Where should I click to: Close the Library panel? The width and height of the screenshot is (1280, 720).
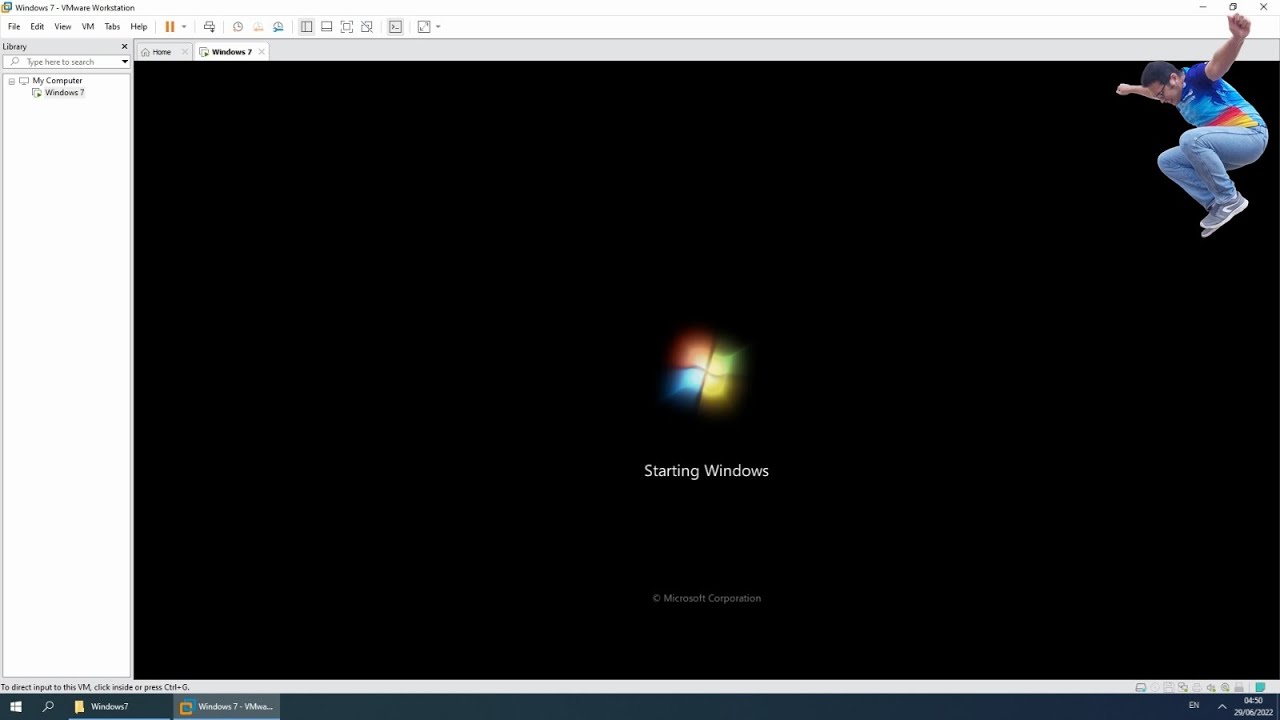click(x=125, y=46)
